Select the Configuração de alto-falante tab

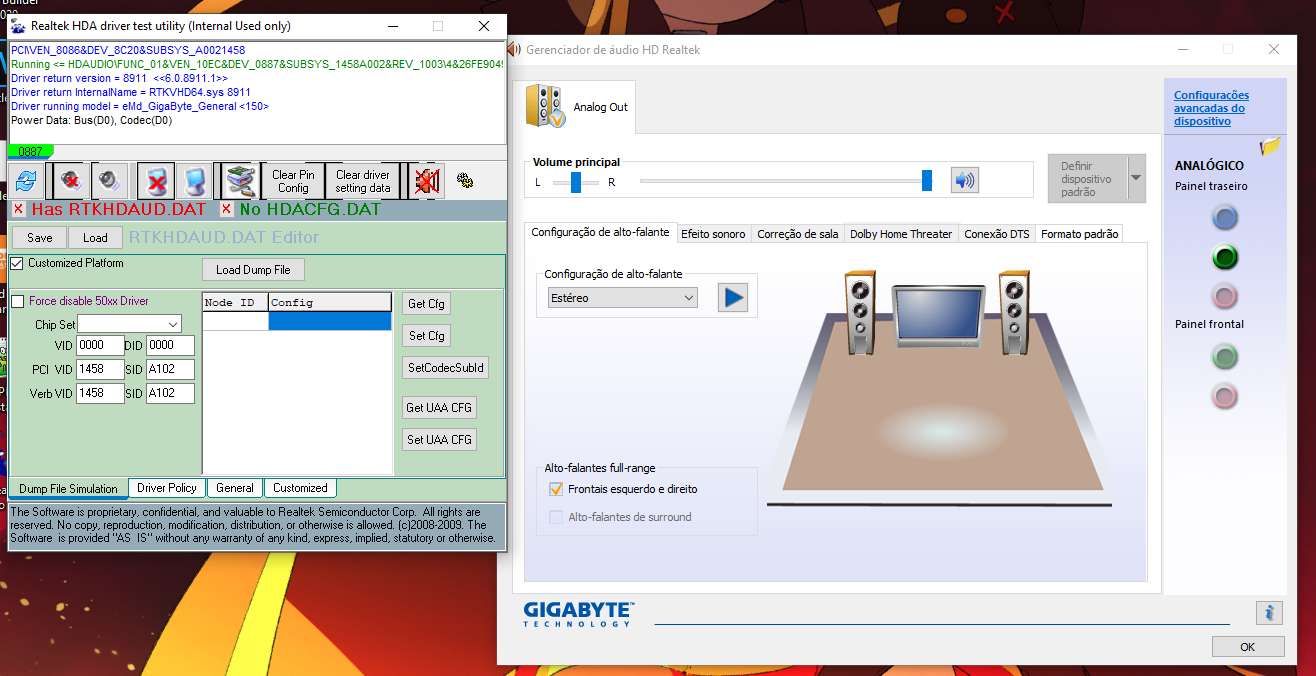click(x=601, y=233)
